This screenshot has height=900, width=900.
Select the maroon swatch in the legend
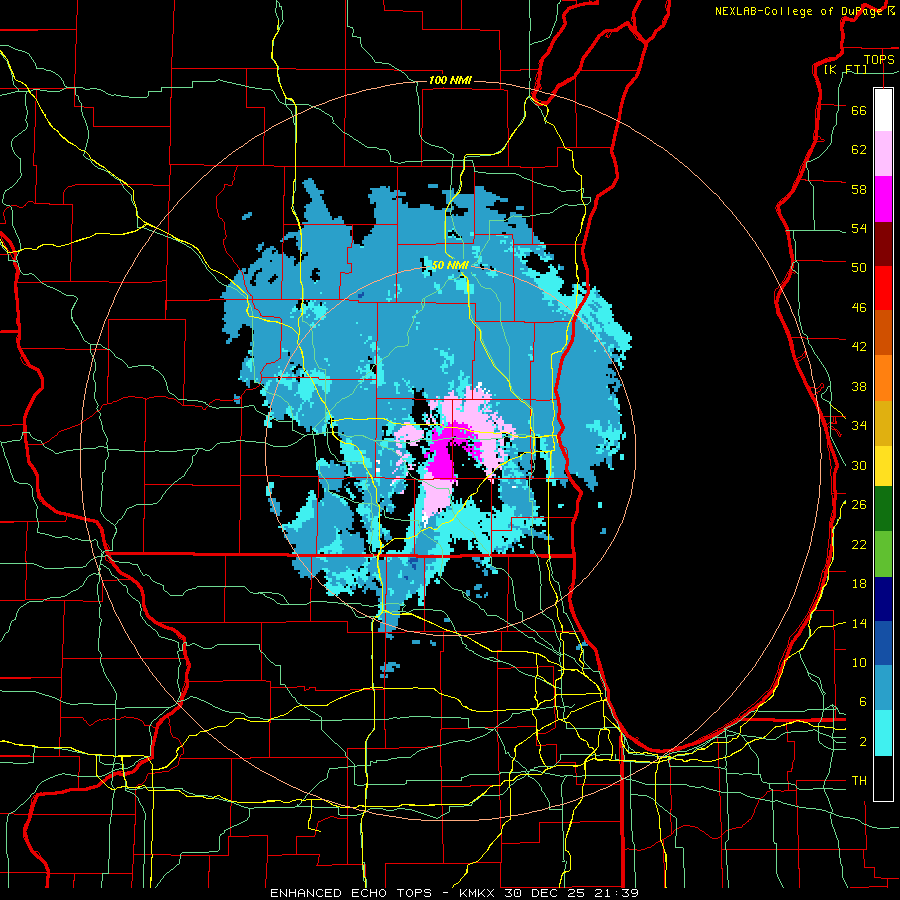pos(883,244)
